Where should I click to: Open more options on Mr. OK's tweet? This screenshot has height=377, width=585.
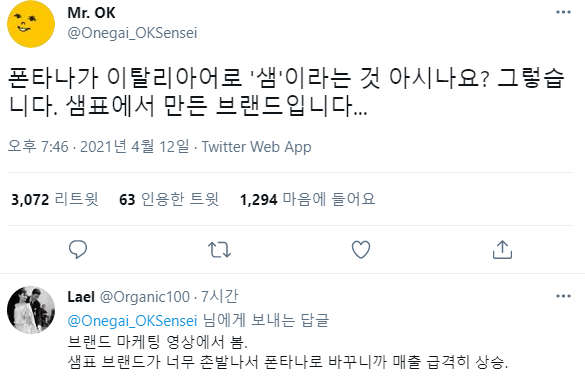click(x=563, y=12)
